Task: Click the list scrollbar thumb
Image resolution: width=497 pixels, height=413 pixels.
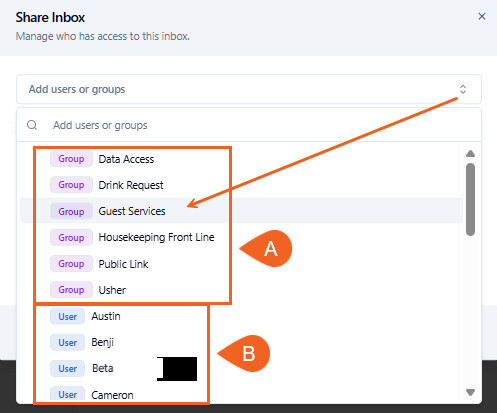Action: [470, 199]
